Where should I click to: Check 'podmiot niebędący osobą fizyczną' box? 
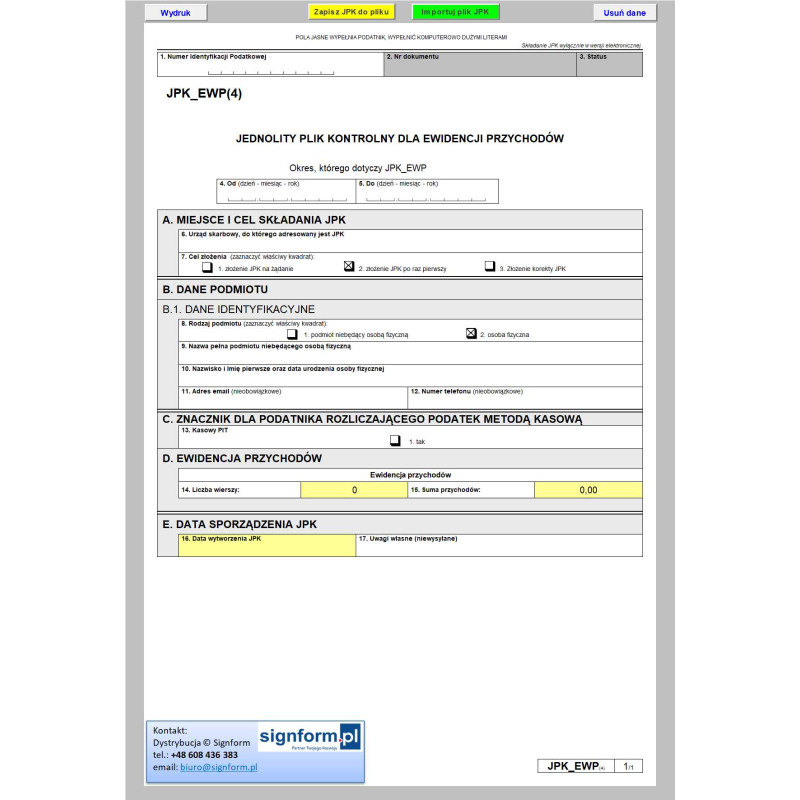tap(292, 334)
